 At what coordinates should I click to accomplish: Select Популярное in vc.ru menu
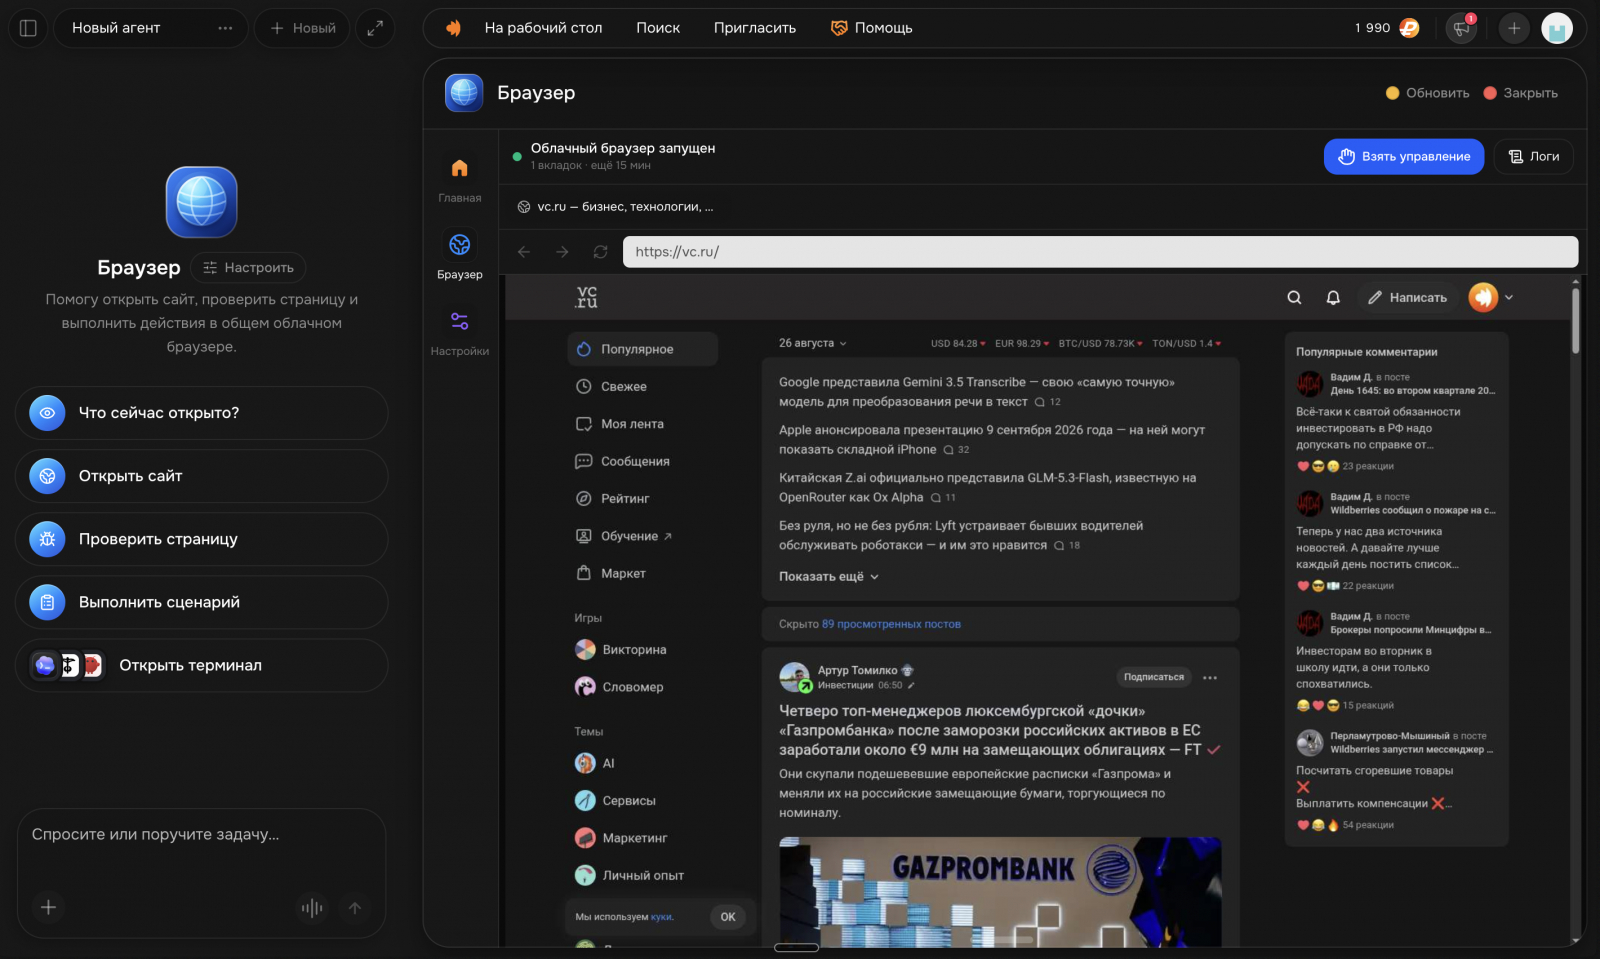tap(643, 349)
